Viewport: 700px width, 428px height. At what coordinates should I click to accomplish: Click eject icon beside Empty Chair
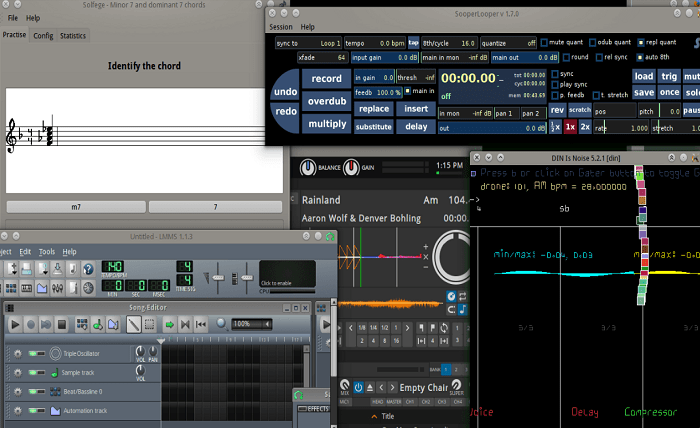point(370,388)
